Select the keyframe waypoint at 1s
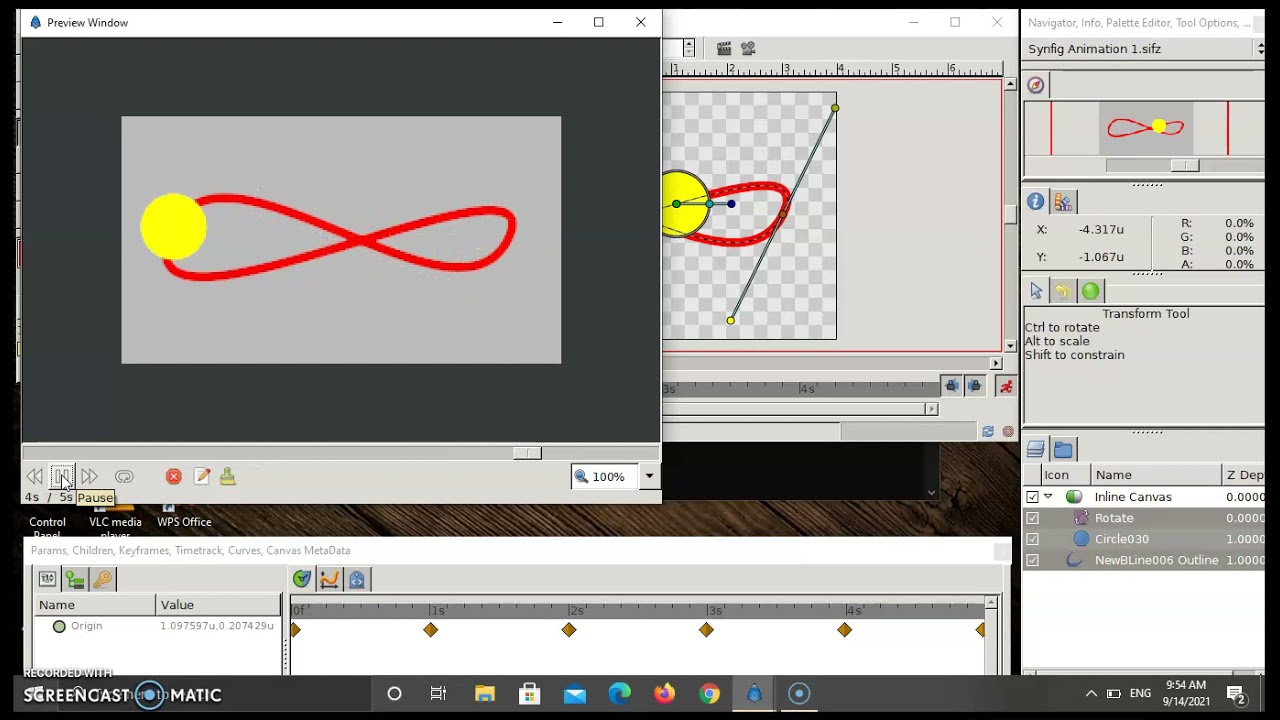 [x=431, y=629]
